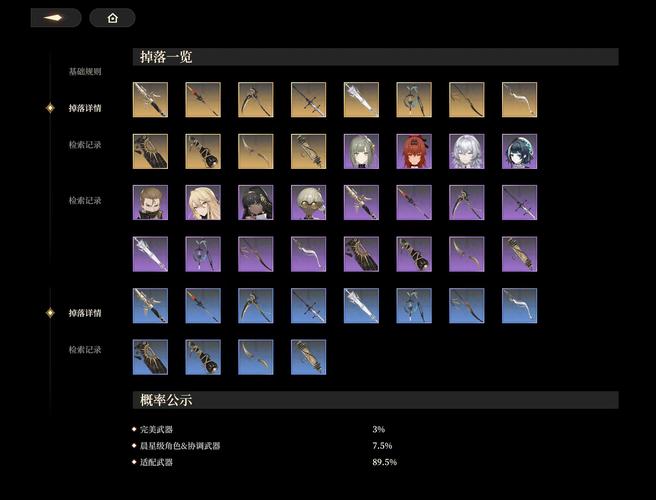Select the blue white bow icon
Image resolution: width=656 pixels, height=500 pixels.
coord(519,305)
